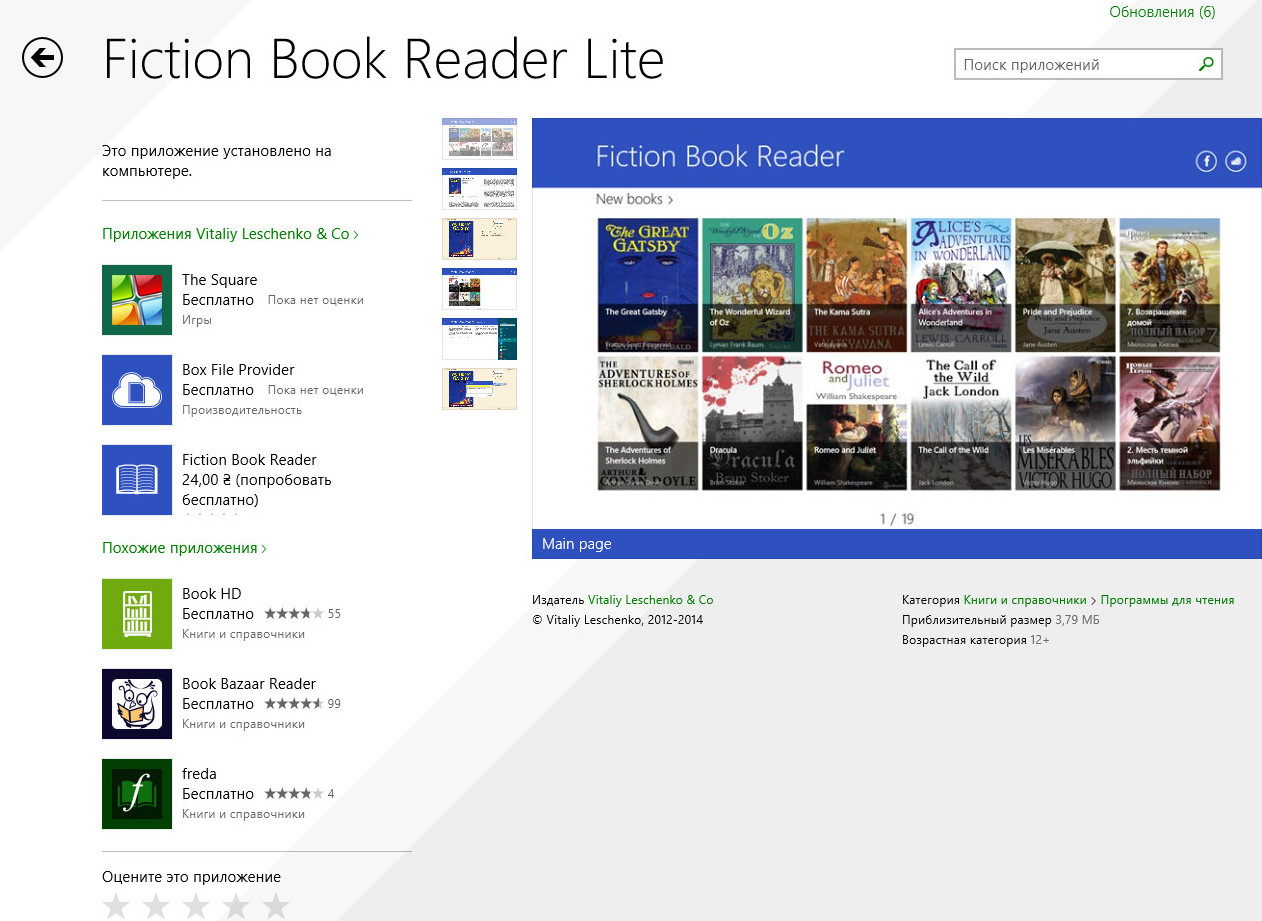The height and width of the screenshot is (921, 1262).
Task: Click the Facebook icon in the screenshot header
Action: tap(1206, 161)
